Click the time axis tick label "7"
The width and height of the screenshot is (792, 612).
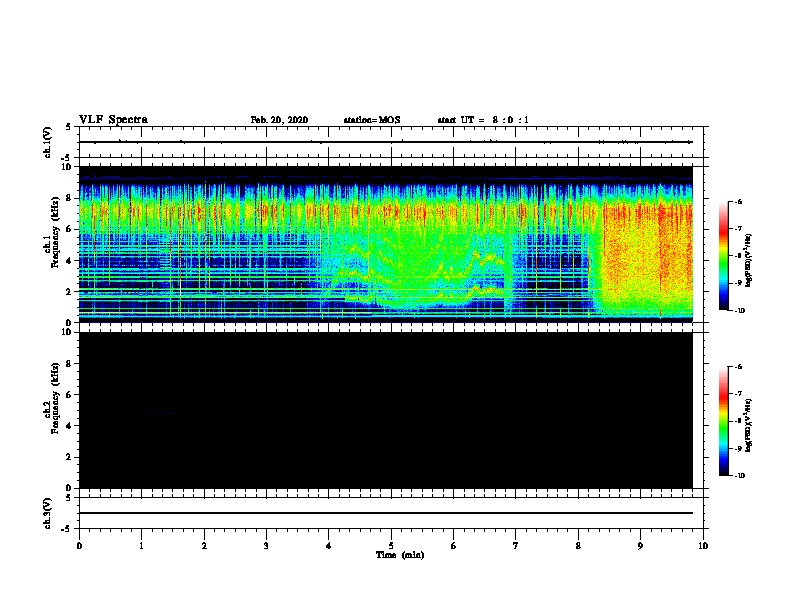click(x=516, y=546)
